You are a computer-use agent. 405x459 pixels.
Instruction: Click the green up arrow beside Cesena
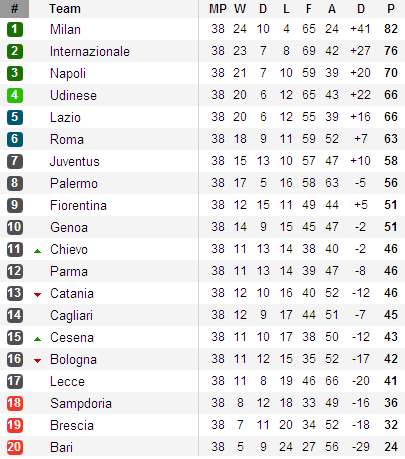[x=37, y=339]
